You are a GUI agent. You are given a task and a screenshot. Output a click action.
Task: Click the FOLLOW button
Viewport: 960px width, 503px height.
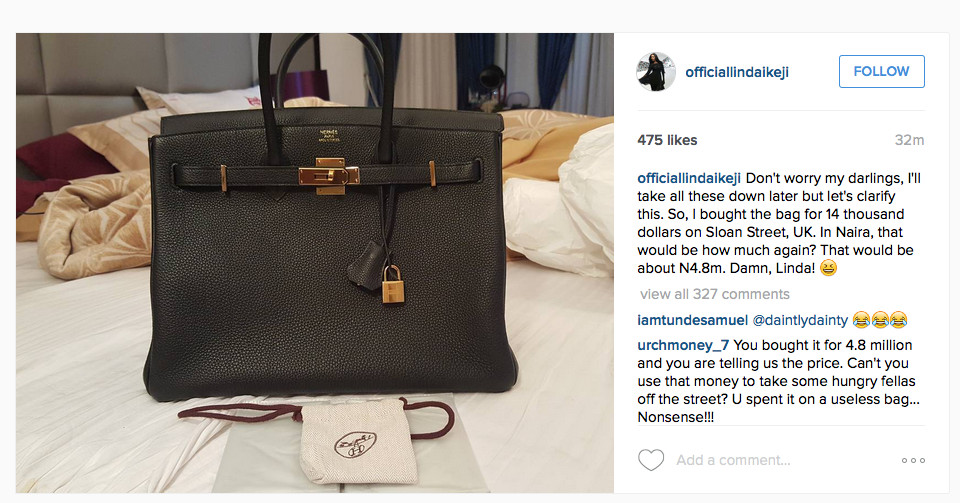point(882,72)
